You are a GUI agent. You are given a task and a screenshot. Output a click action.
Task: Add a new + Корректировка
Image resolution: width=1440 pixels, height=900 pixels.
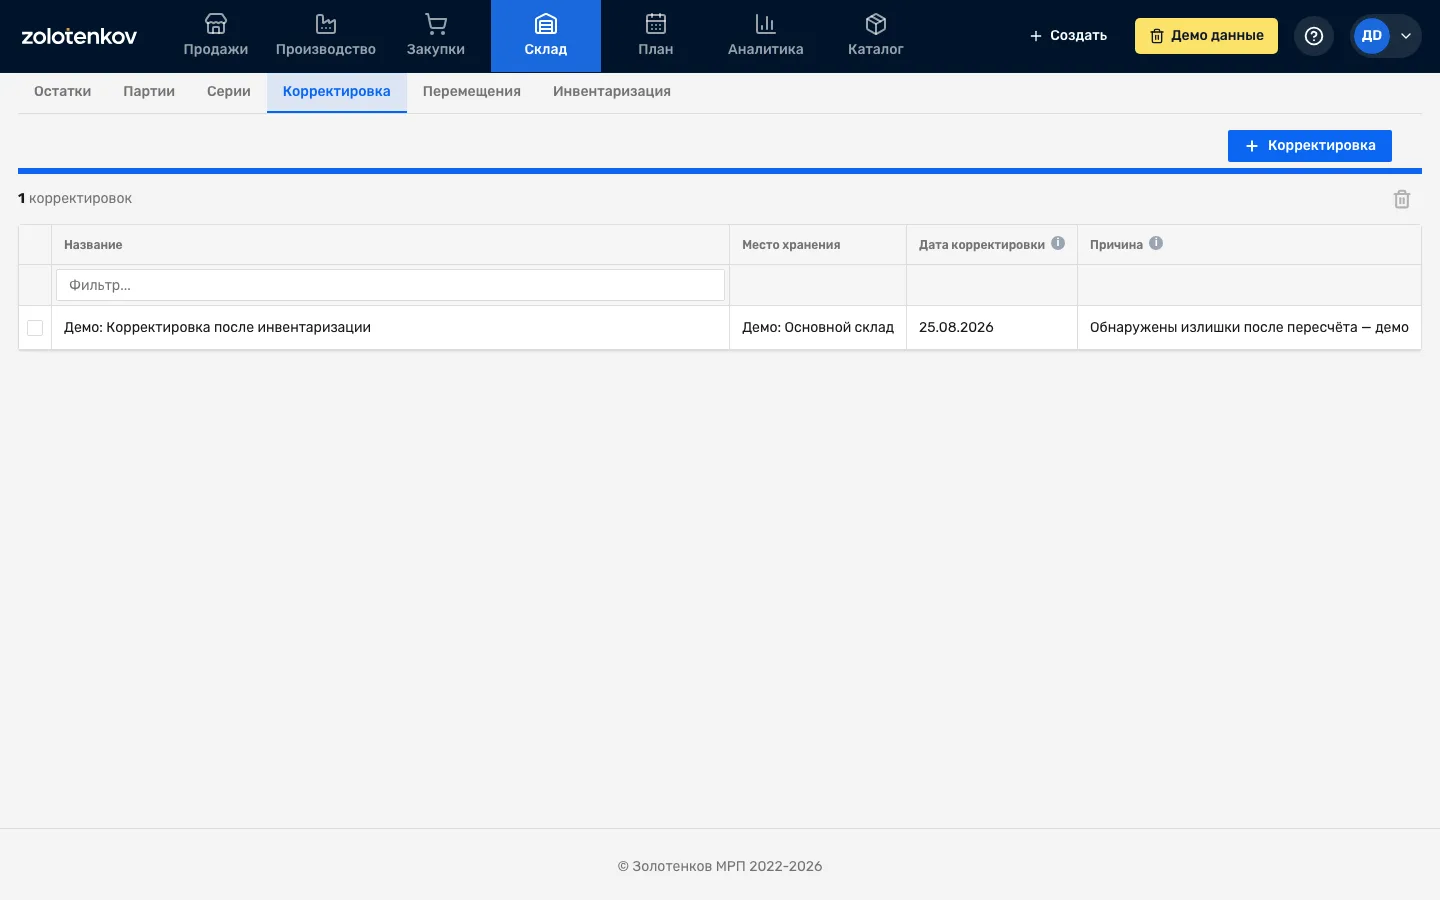[1310, 146]
